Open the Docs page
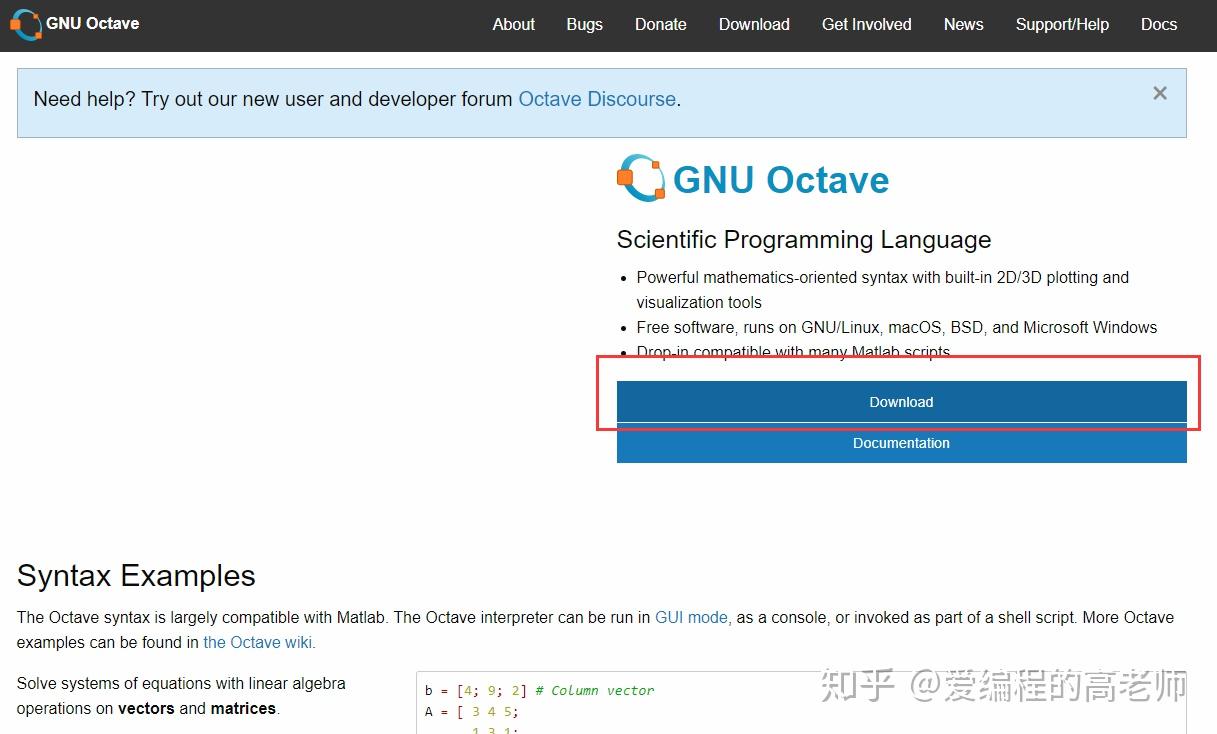Image resolution: width=1217 pixels, height=734 pixels. point(1159,24)
